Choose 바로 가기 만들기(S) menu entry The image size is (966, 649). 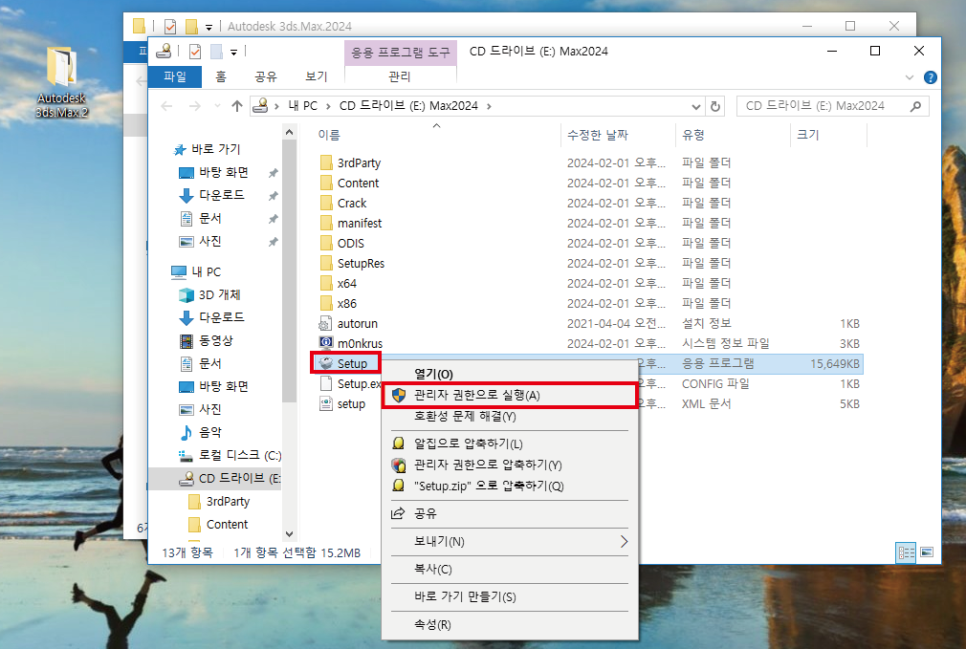click(x=510, y=597)
